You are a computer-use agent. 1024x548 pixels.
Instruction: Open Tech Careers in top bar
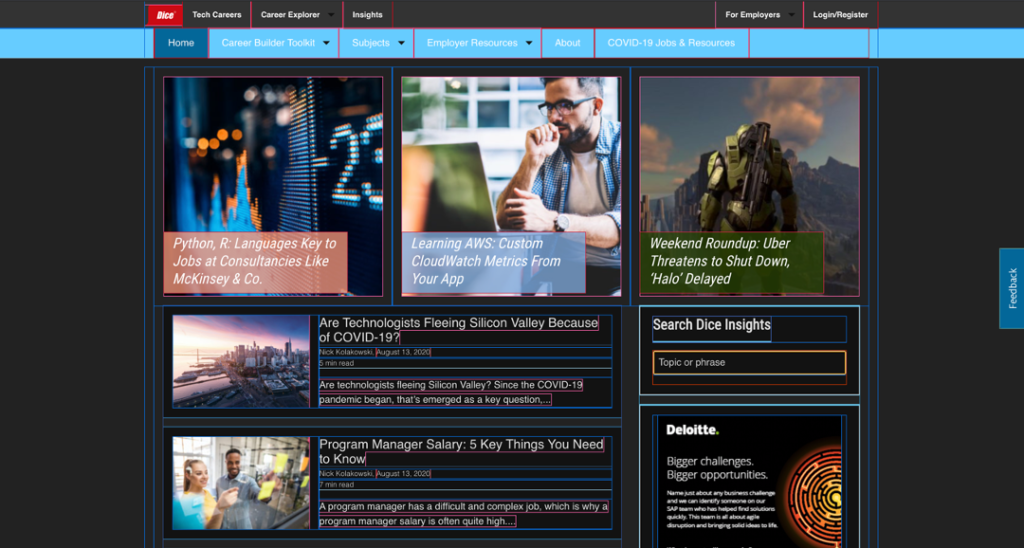(x=217, y=14)
